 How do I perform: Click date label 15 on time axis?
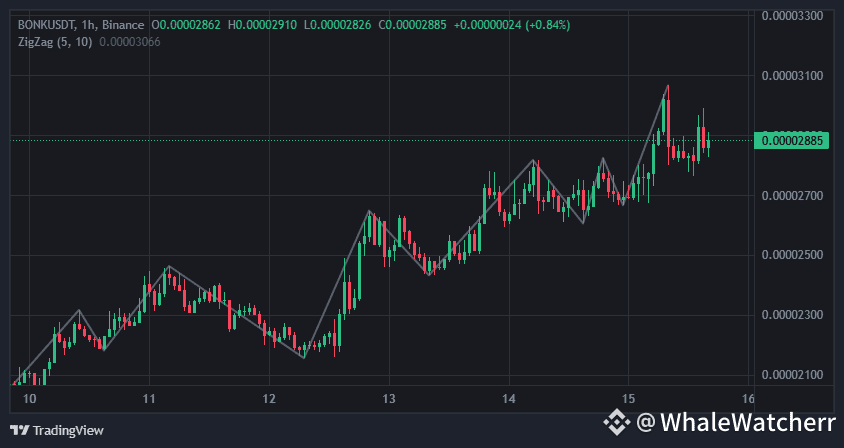click(x=629, y=399)
